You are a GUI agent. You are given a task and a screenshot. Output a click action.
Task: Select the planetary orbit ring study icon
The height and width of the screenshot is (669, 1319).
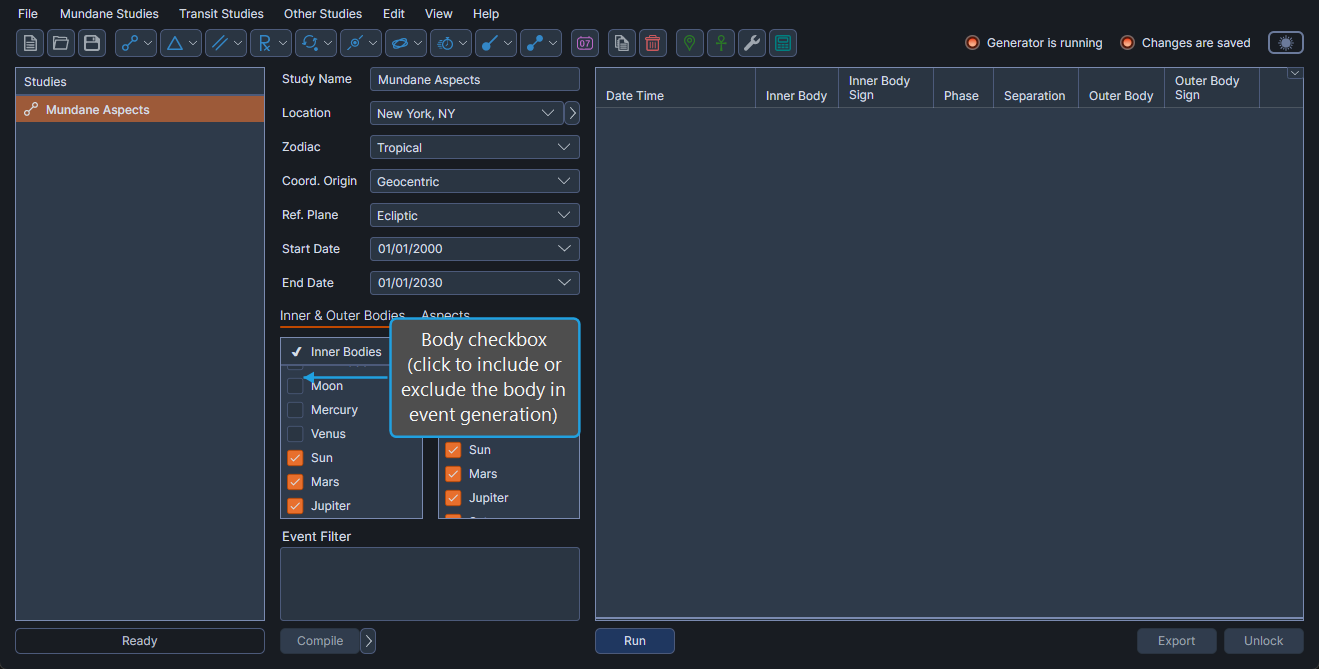[399, 43]
